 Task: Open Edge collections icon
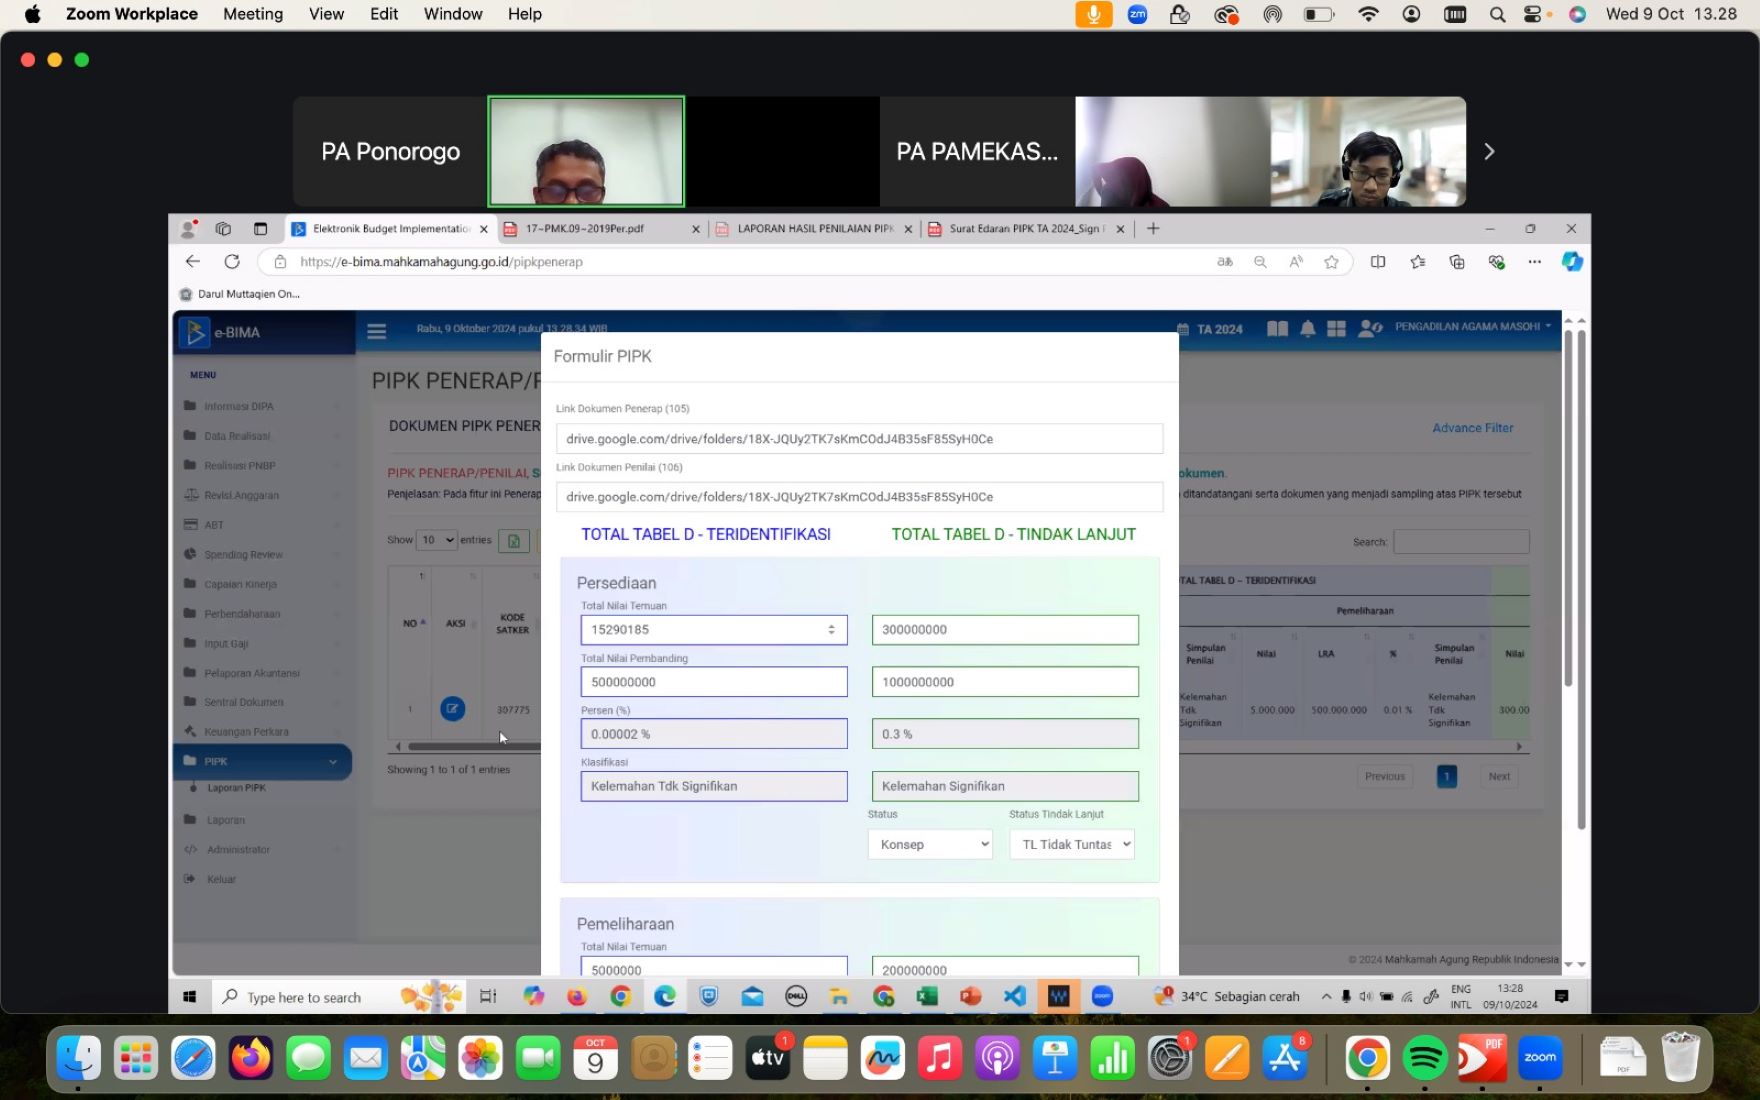(x=1457, y=262)
